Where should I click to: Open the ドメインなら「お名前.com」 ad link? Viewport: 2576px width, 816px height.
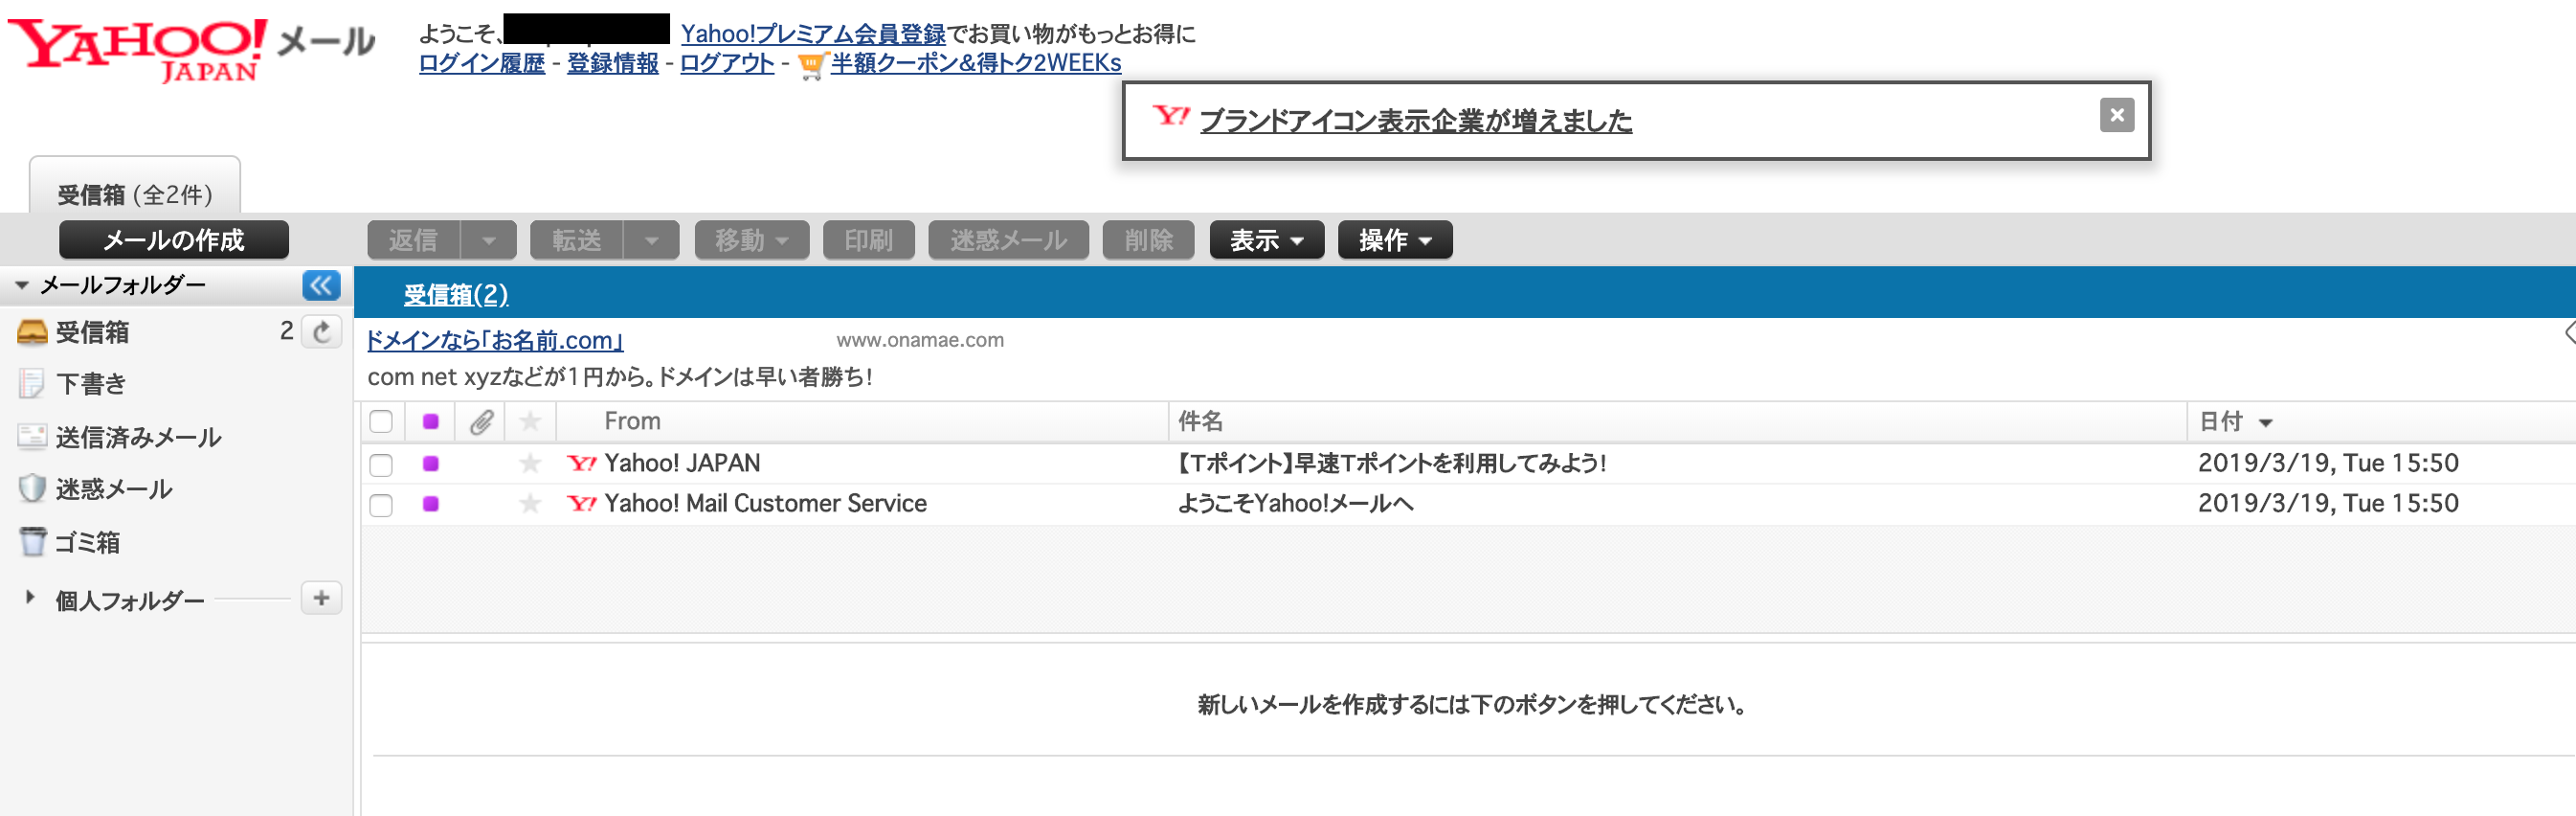click(495, 341)
